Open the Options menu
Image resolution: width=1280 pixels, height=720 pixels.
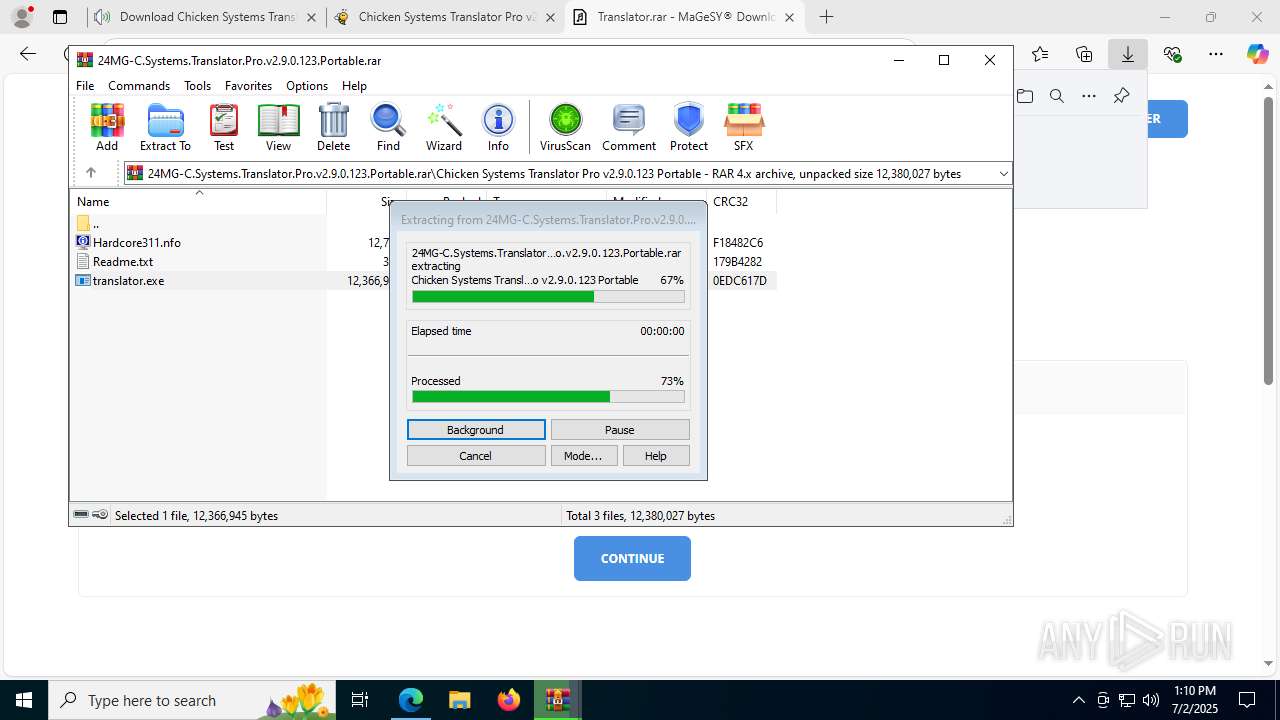307,86
